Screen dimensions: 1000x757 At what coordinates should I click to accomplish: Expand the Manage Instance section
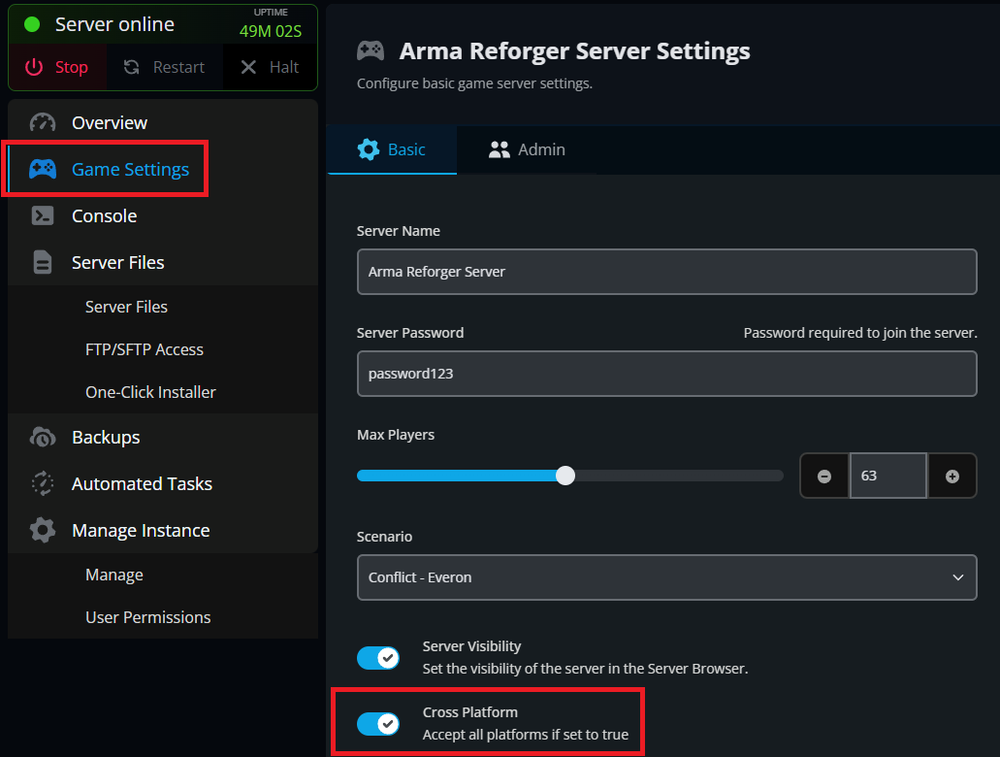coord(163,530)
